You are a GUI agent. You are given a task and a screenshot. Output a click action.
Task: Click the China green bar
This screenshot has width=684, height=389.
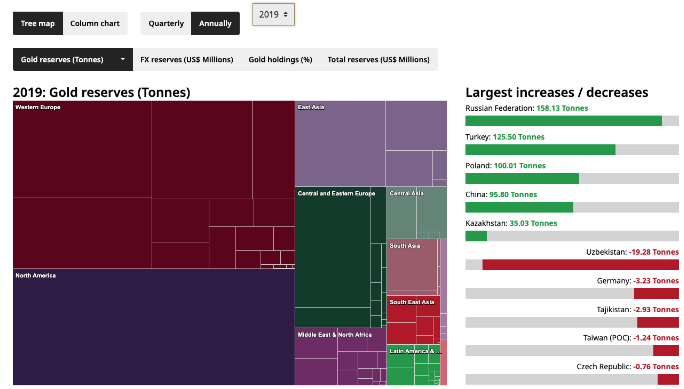pos(519,207)
